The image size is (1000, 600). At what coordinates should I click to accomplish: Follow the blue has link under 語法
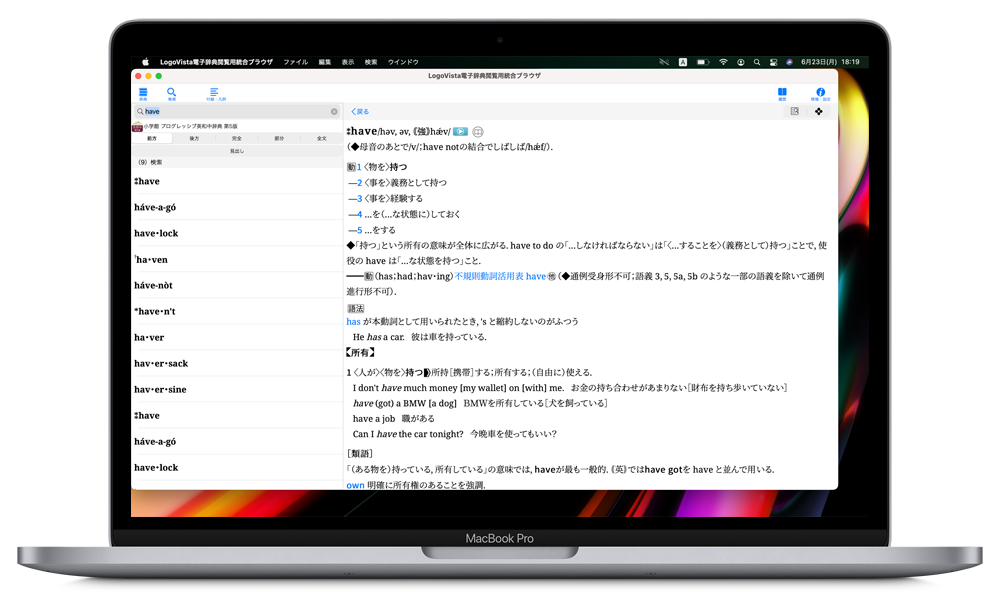tap(353, 322)
